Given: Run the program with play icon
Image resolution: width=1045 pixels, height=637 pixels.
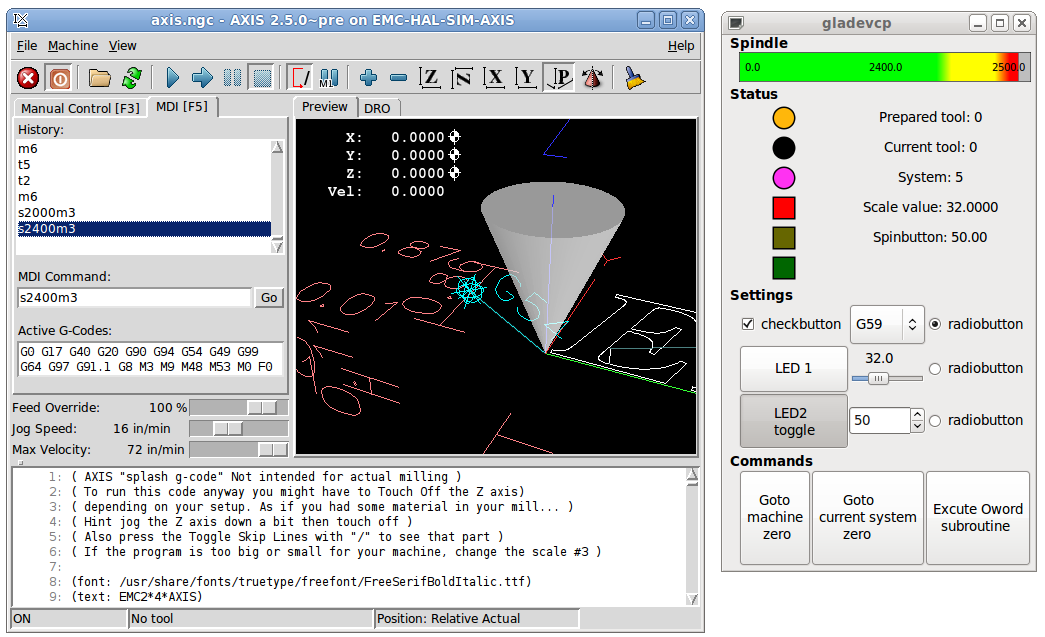Looking at the screenshot, I should tap(173, 78).
